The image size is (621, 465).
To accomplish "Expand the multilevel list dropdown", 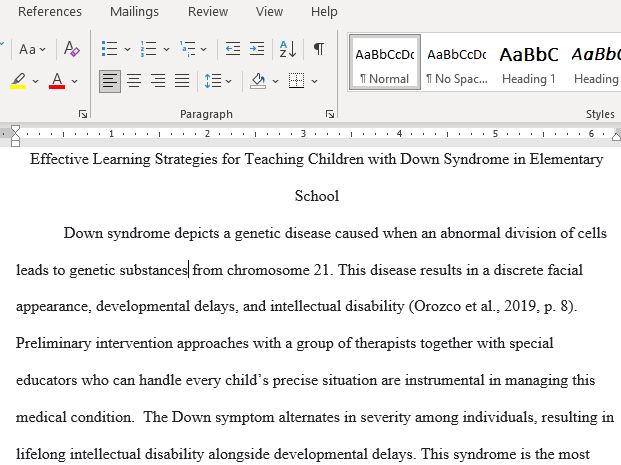I will click(204, 50).
